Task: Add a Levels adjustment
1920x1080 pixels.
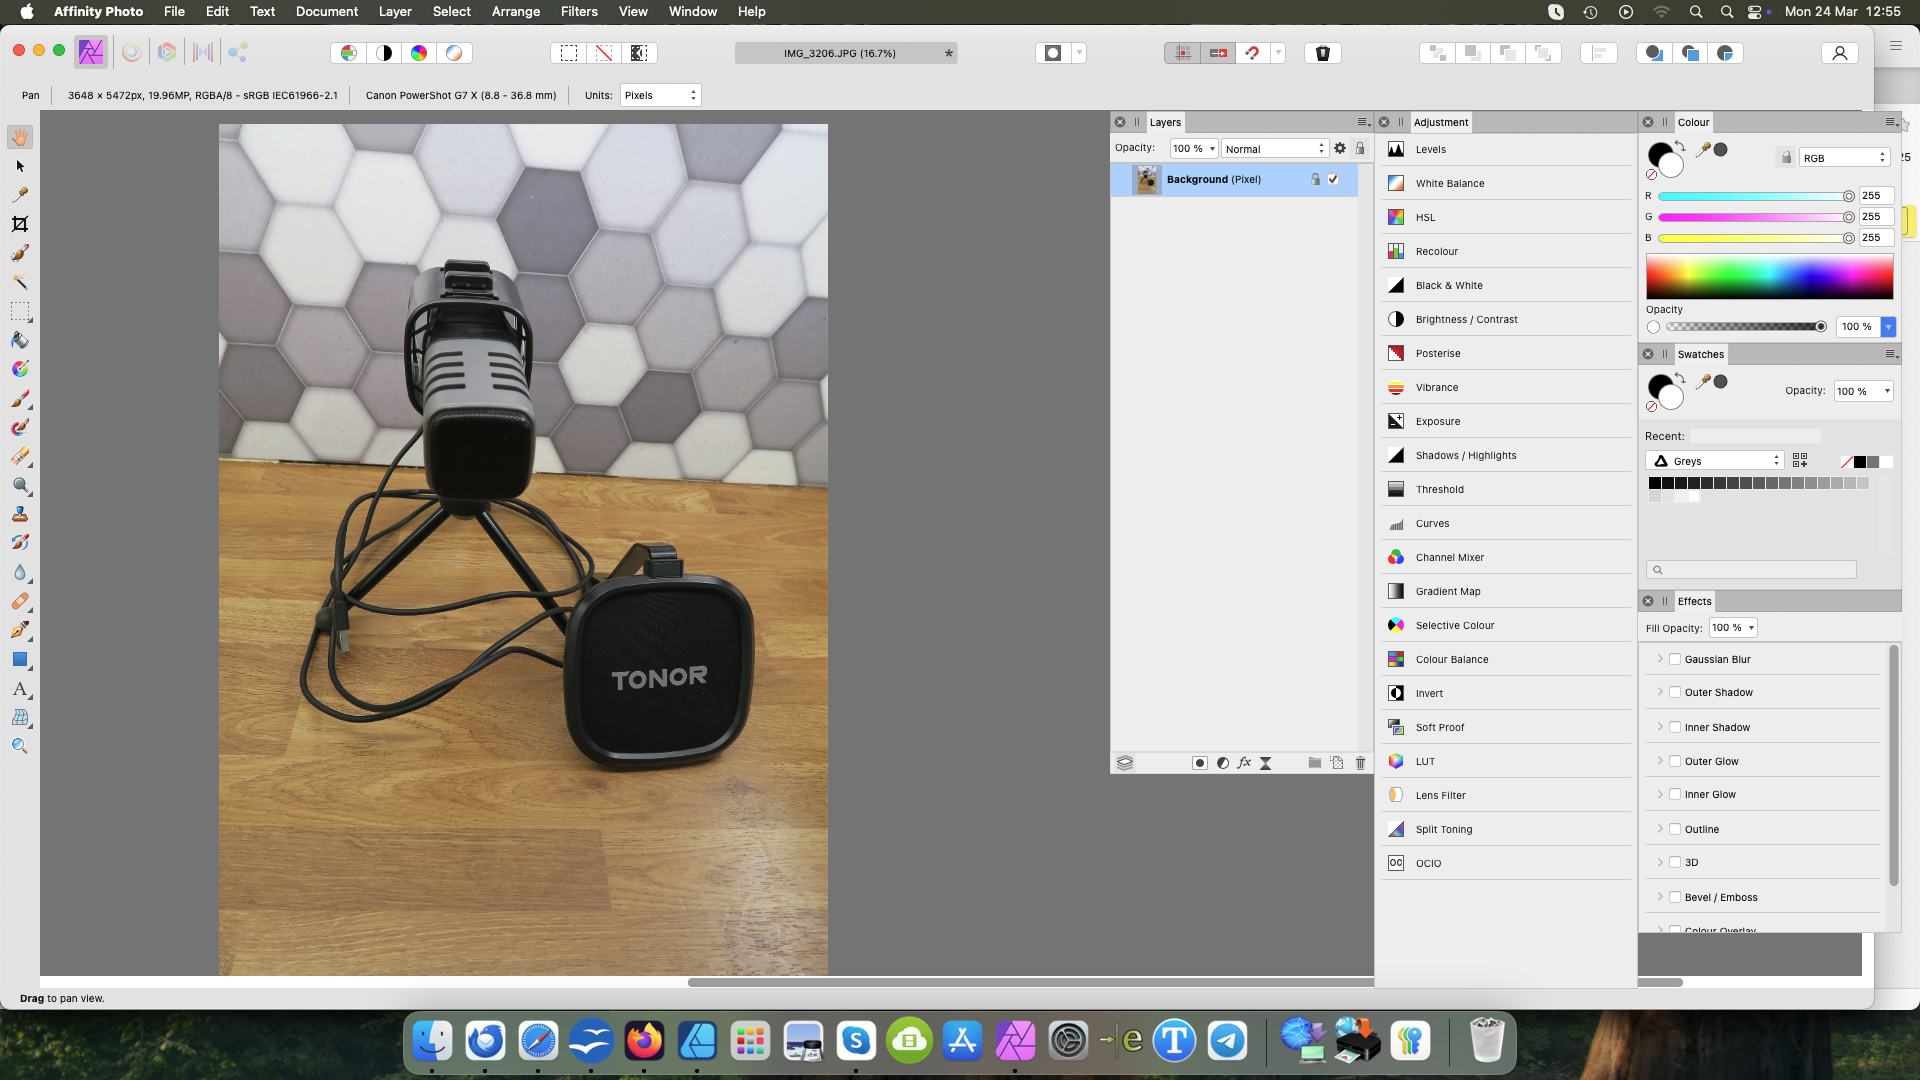Action: point(1505,149)
